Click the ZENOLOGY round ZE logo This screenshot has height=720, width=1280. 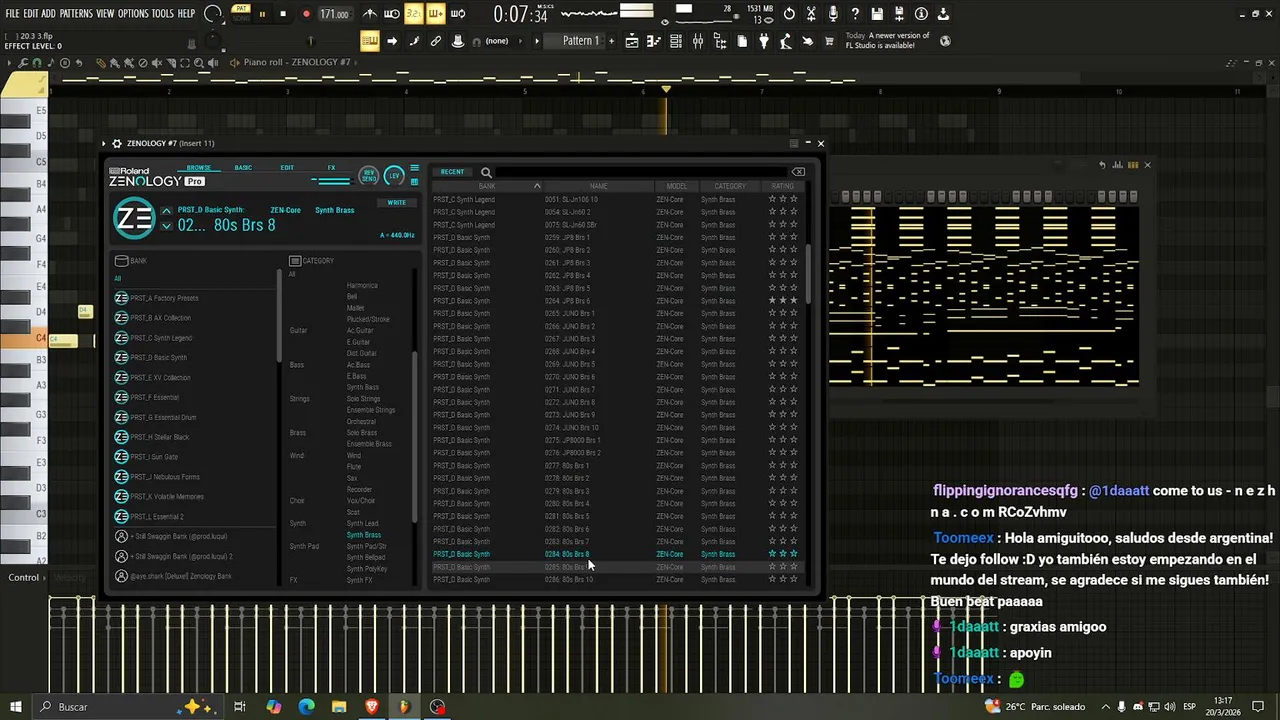133,219
